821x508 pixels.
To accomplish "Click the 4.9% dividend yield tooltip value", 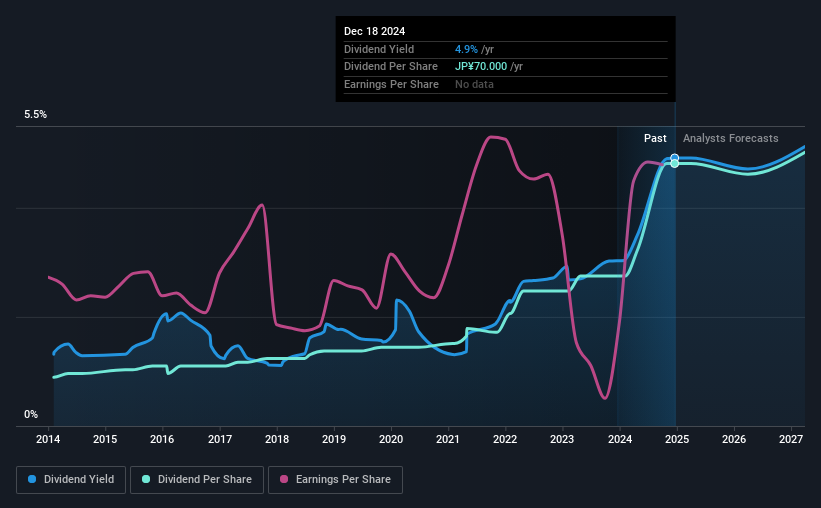I will pos(466,49).
